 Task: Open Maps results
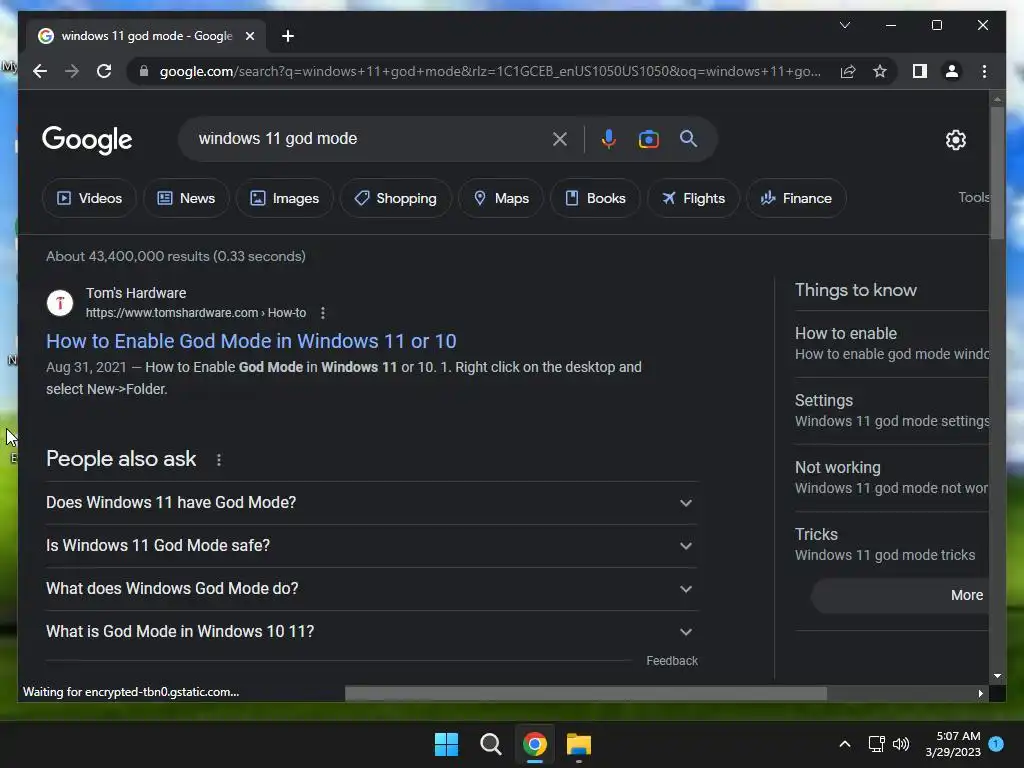[x=501, y=198]
